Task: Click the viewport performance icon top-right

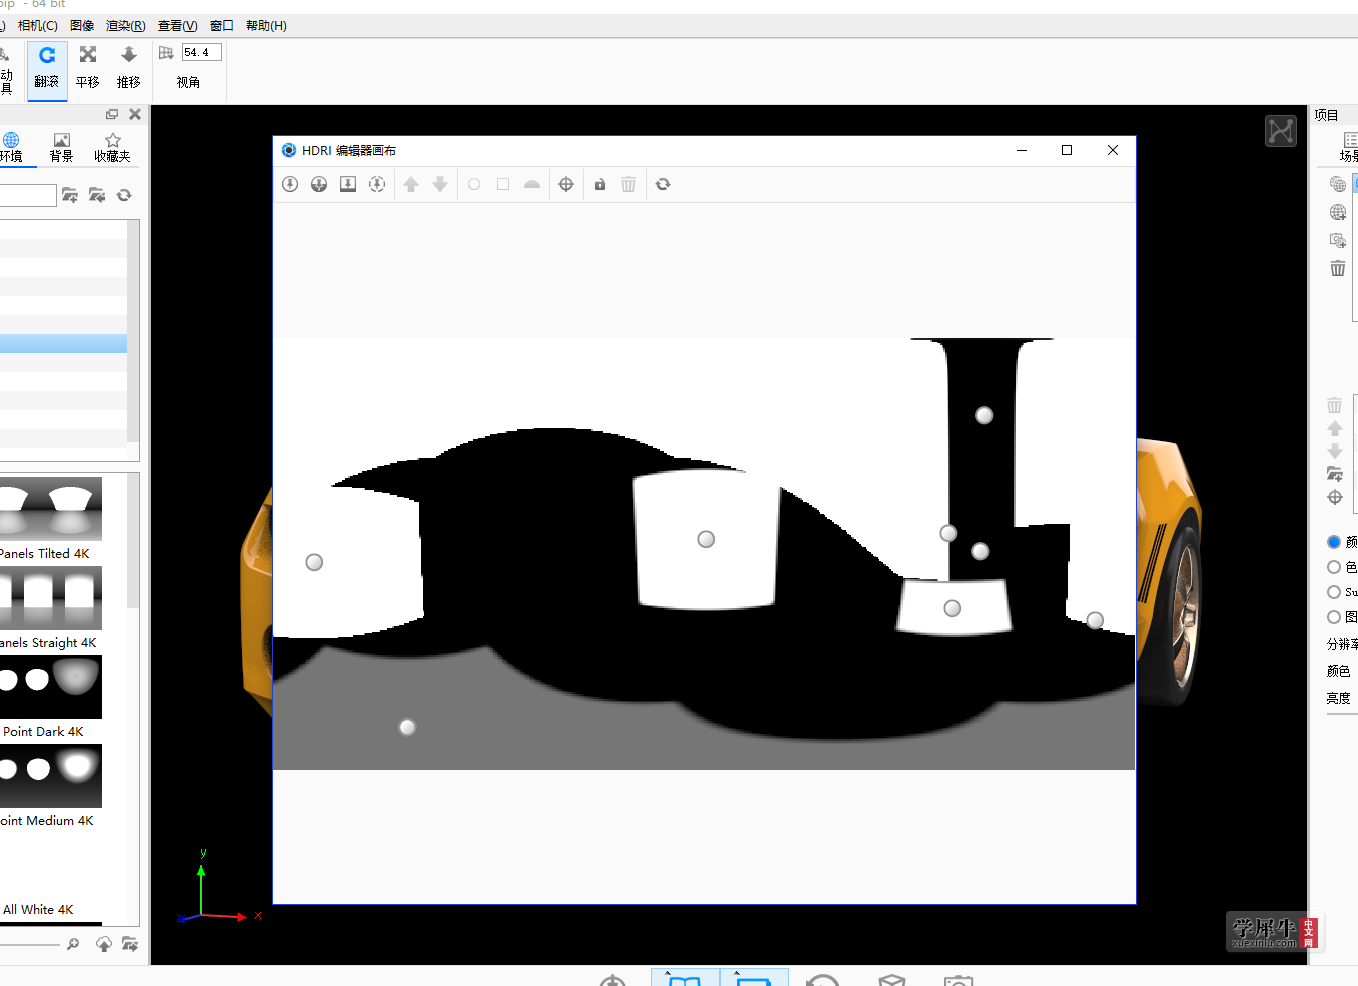Action: point(1281,131)
